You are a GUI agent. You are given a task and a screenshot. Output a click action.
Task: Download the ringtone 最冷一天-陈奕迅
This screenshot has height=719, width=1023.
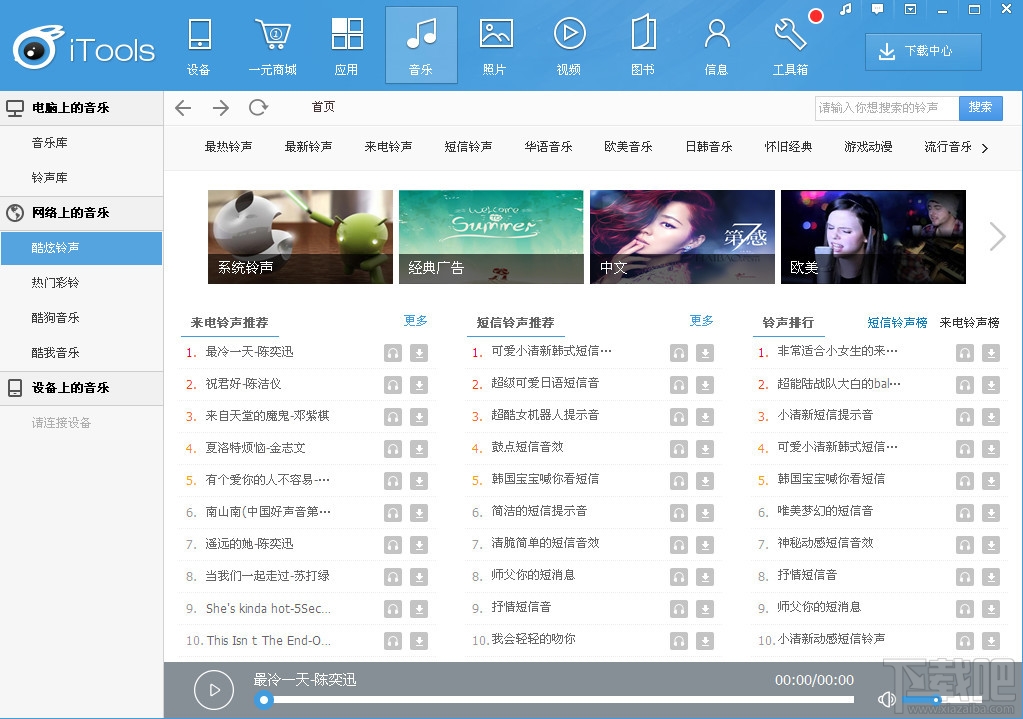point(419,352)
